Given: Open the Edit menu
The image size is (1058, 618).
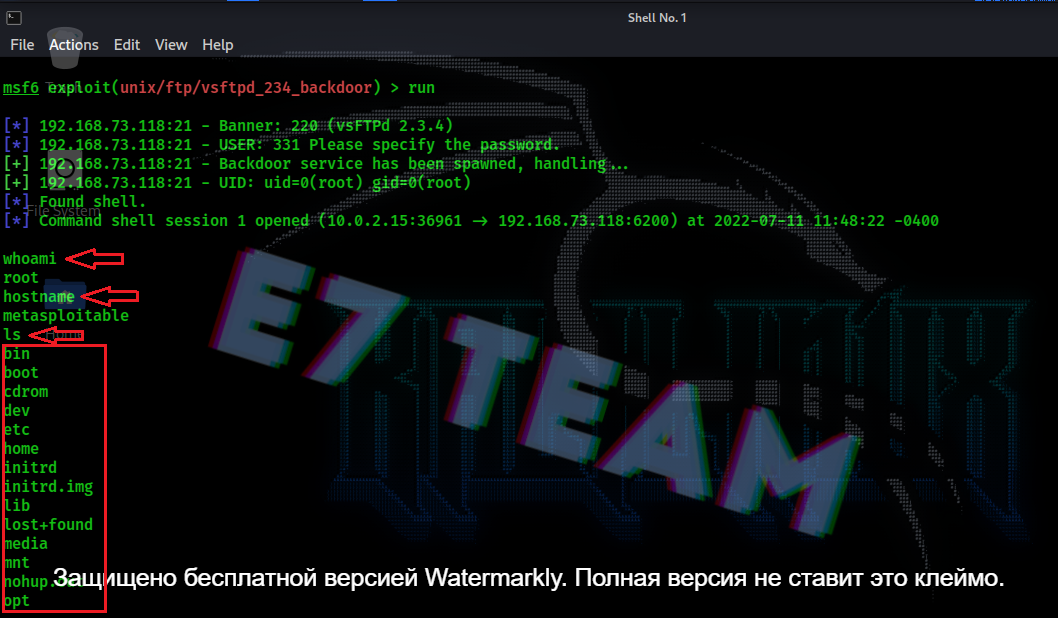Looking at the screenshot, I should pyautogui.click(x=127, y=45).
